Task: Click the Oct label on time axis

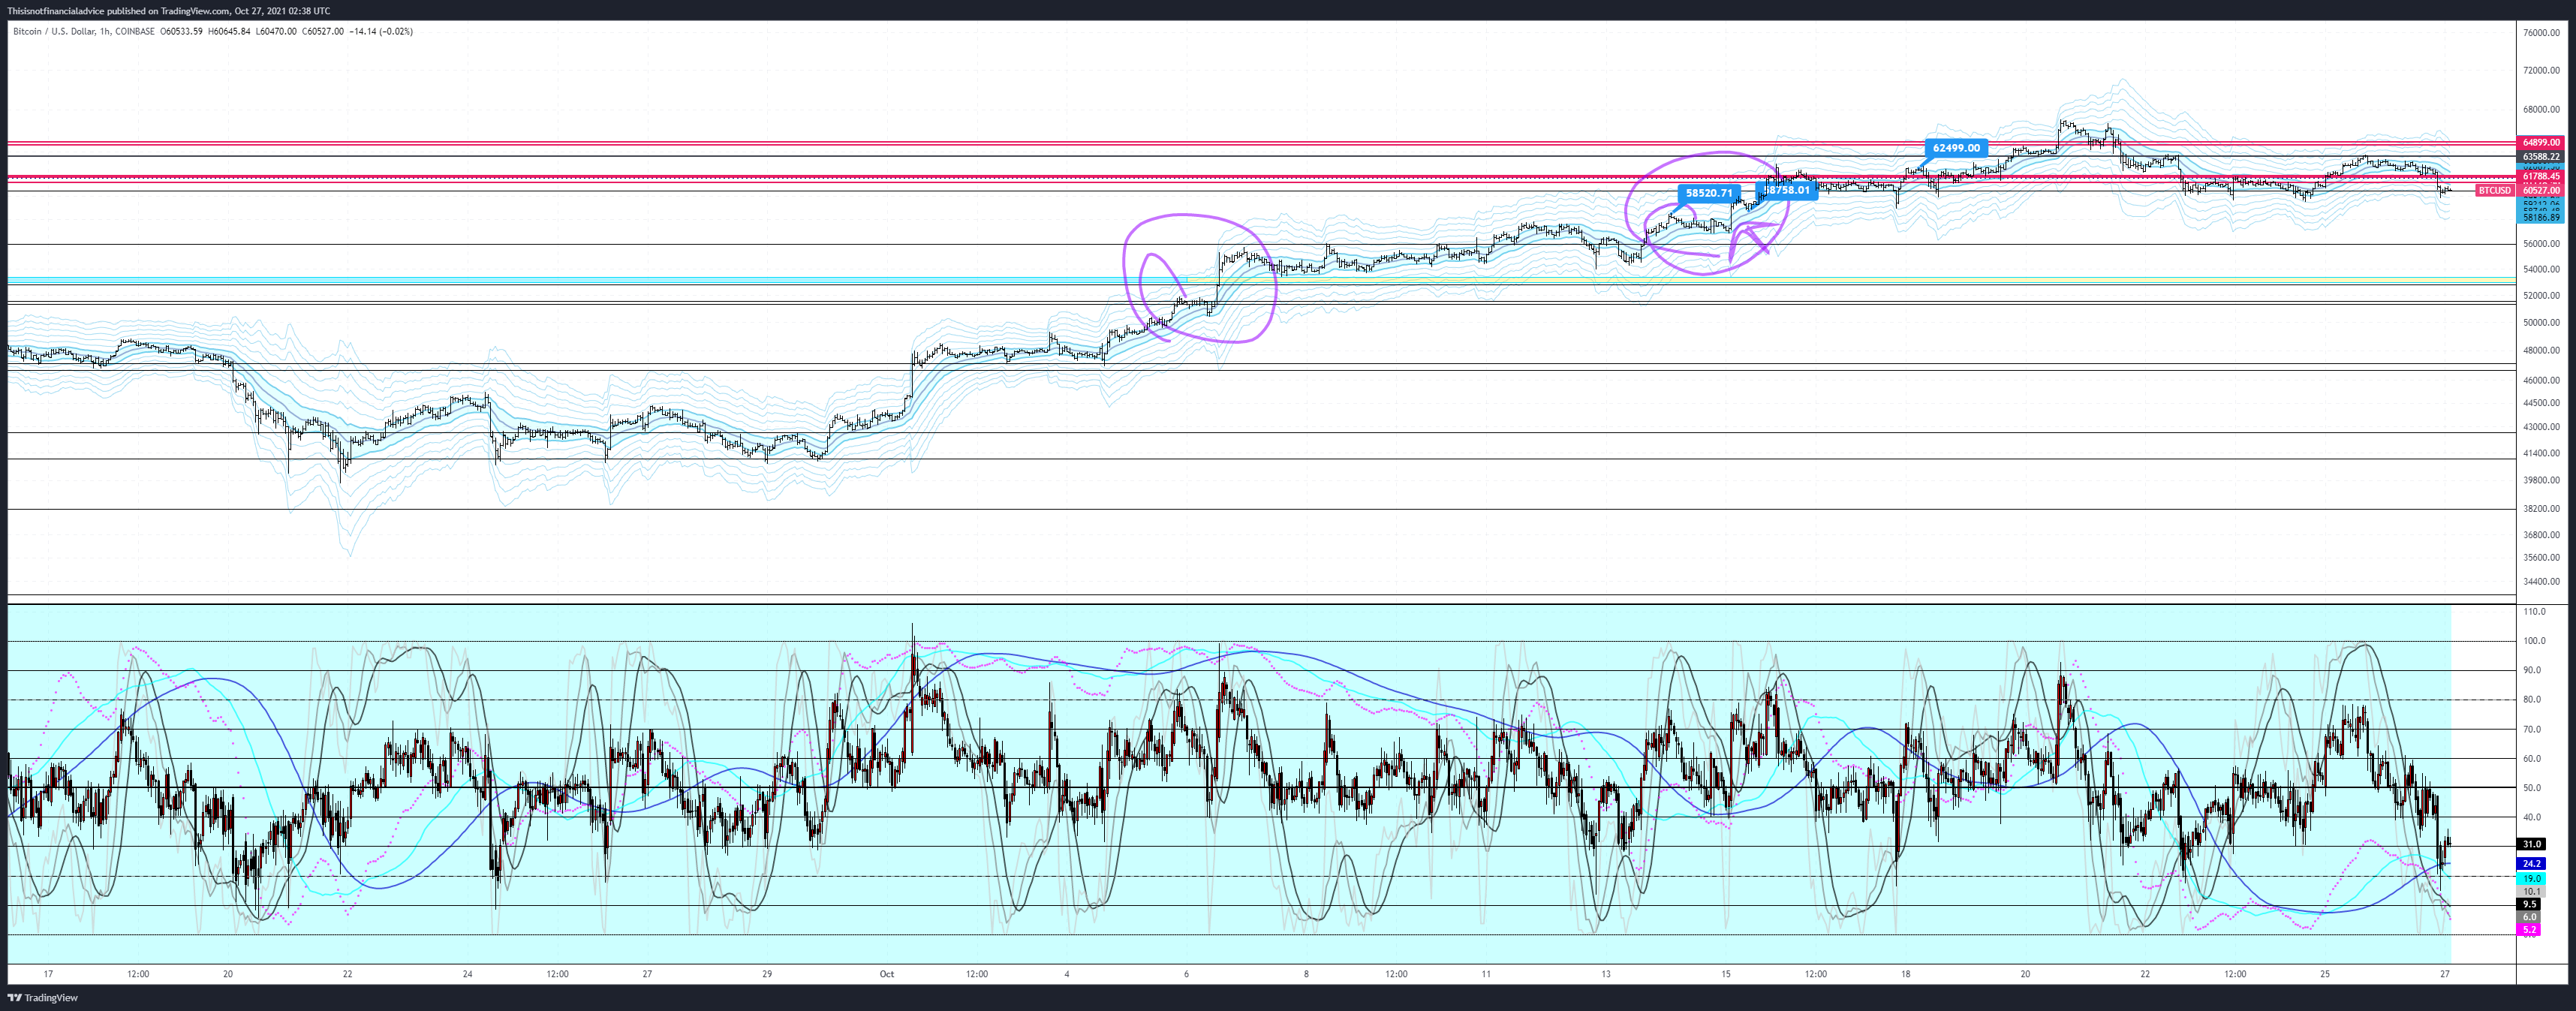Action: click(x=887, y=974)
